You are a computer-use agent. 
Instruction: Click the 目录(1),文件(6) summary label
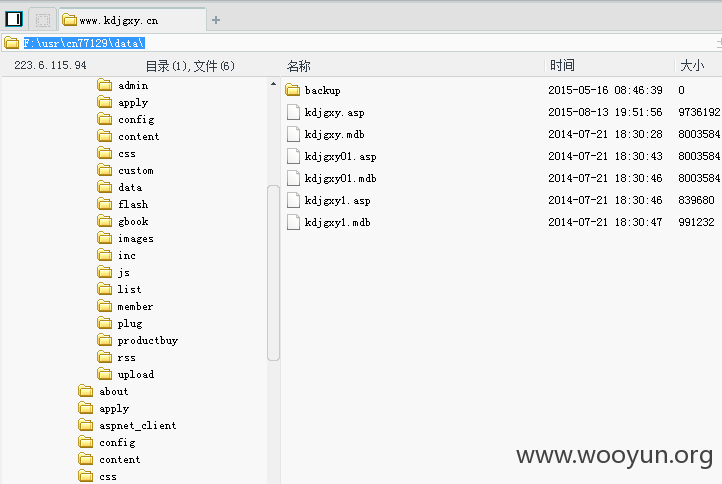[190, 66]
